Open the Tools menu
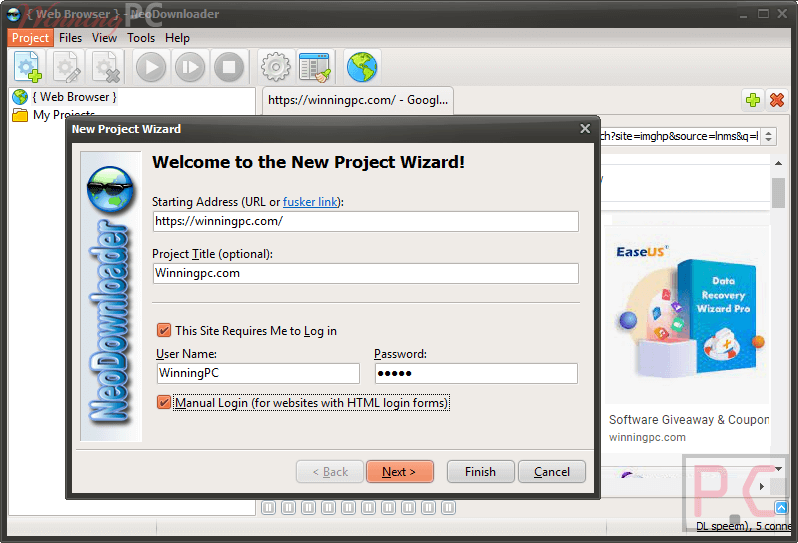The image size is (798, 543). [x=141, y=38]
